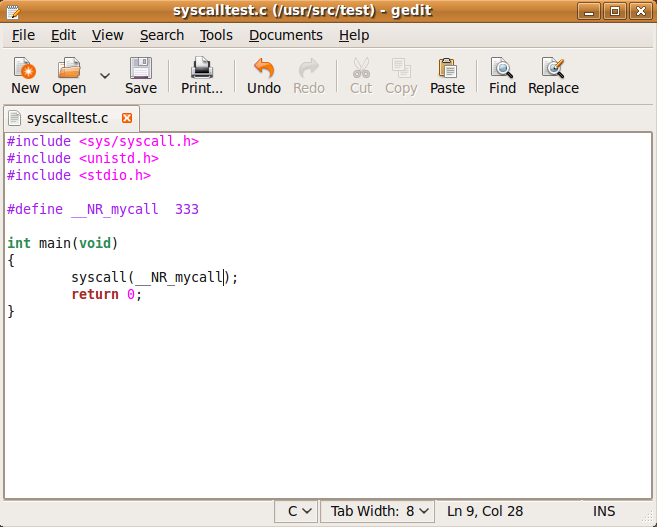Click the #include <unistd.h> line
Screen dimensions: 657x527
point(83,158)
